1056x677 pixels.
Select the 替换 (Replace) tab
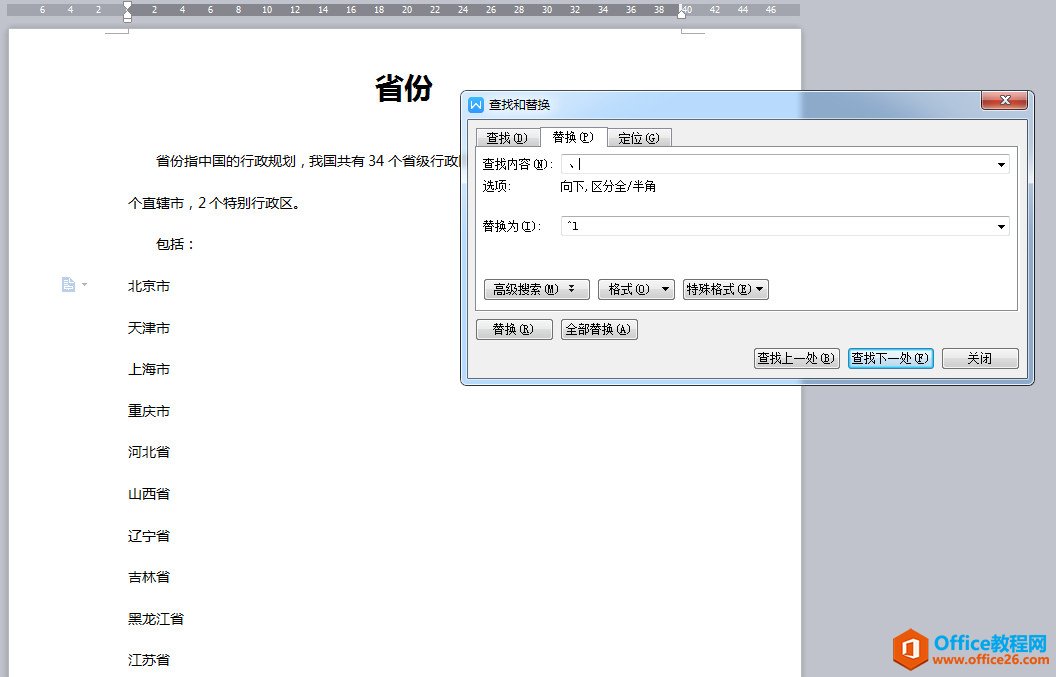[x=571, y=137]
